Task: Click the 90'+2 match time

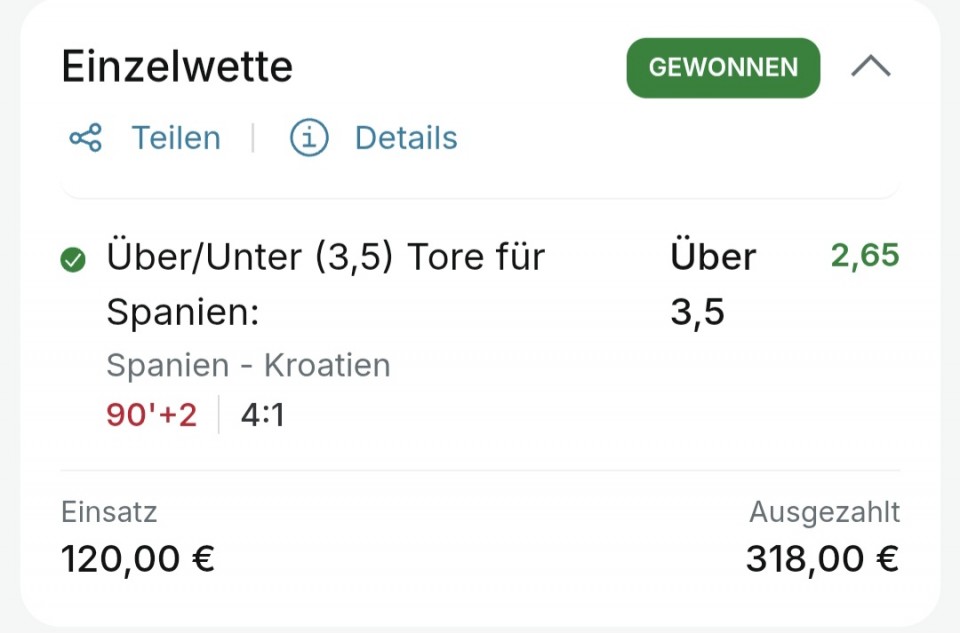Action: [x=152, y=415]
